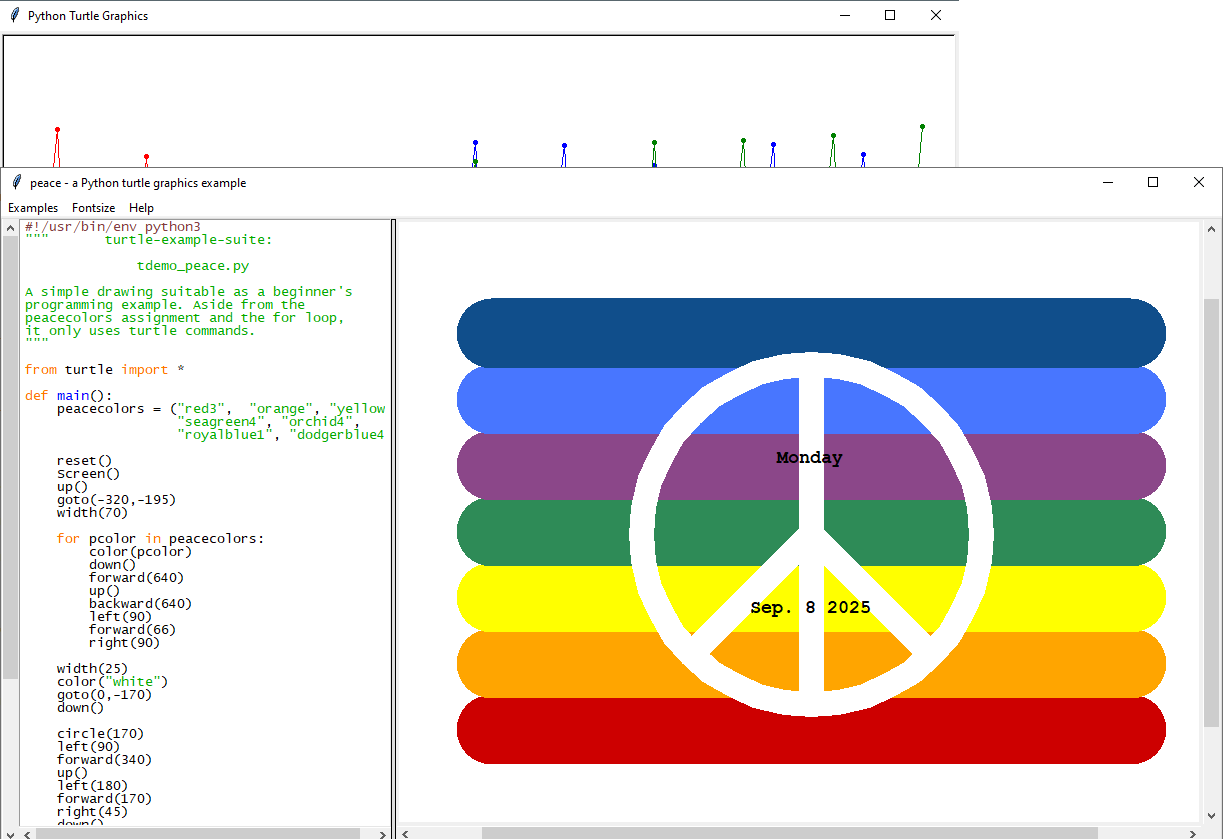The height and width of the screenshot is (839, 1223).
Task: Maximize the peace example window
Action: coord(1153,183)
